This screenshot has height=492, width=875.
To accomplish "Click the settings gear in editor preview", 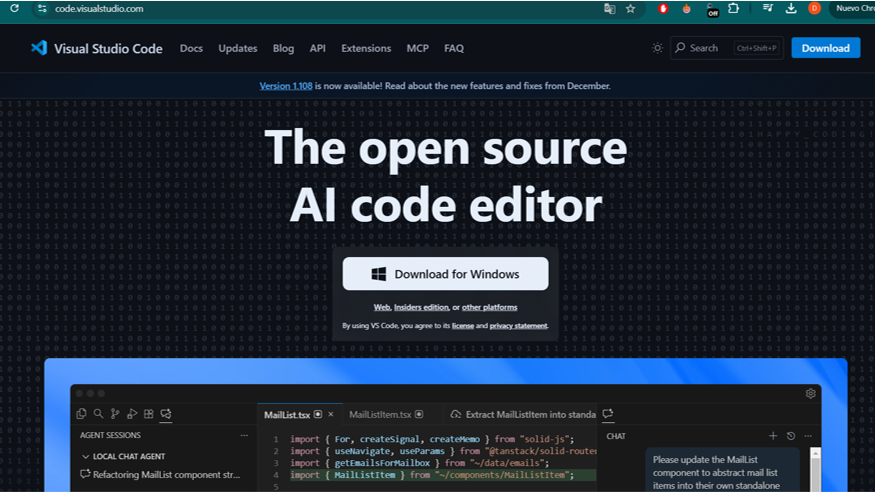I will click(x=810, y=393).
